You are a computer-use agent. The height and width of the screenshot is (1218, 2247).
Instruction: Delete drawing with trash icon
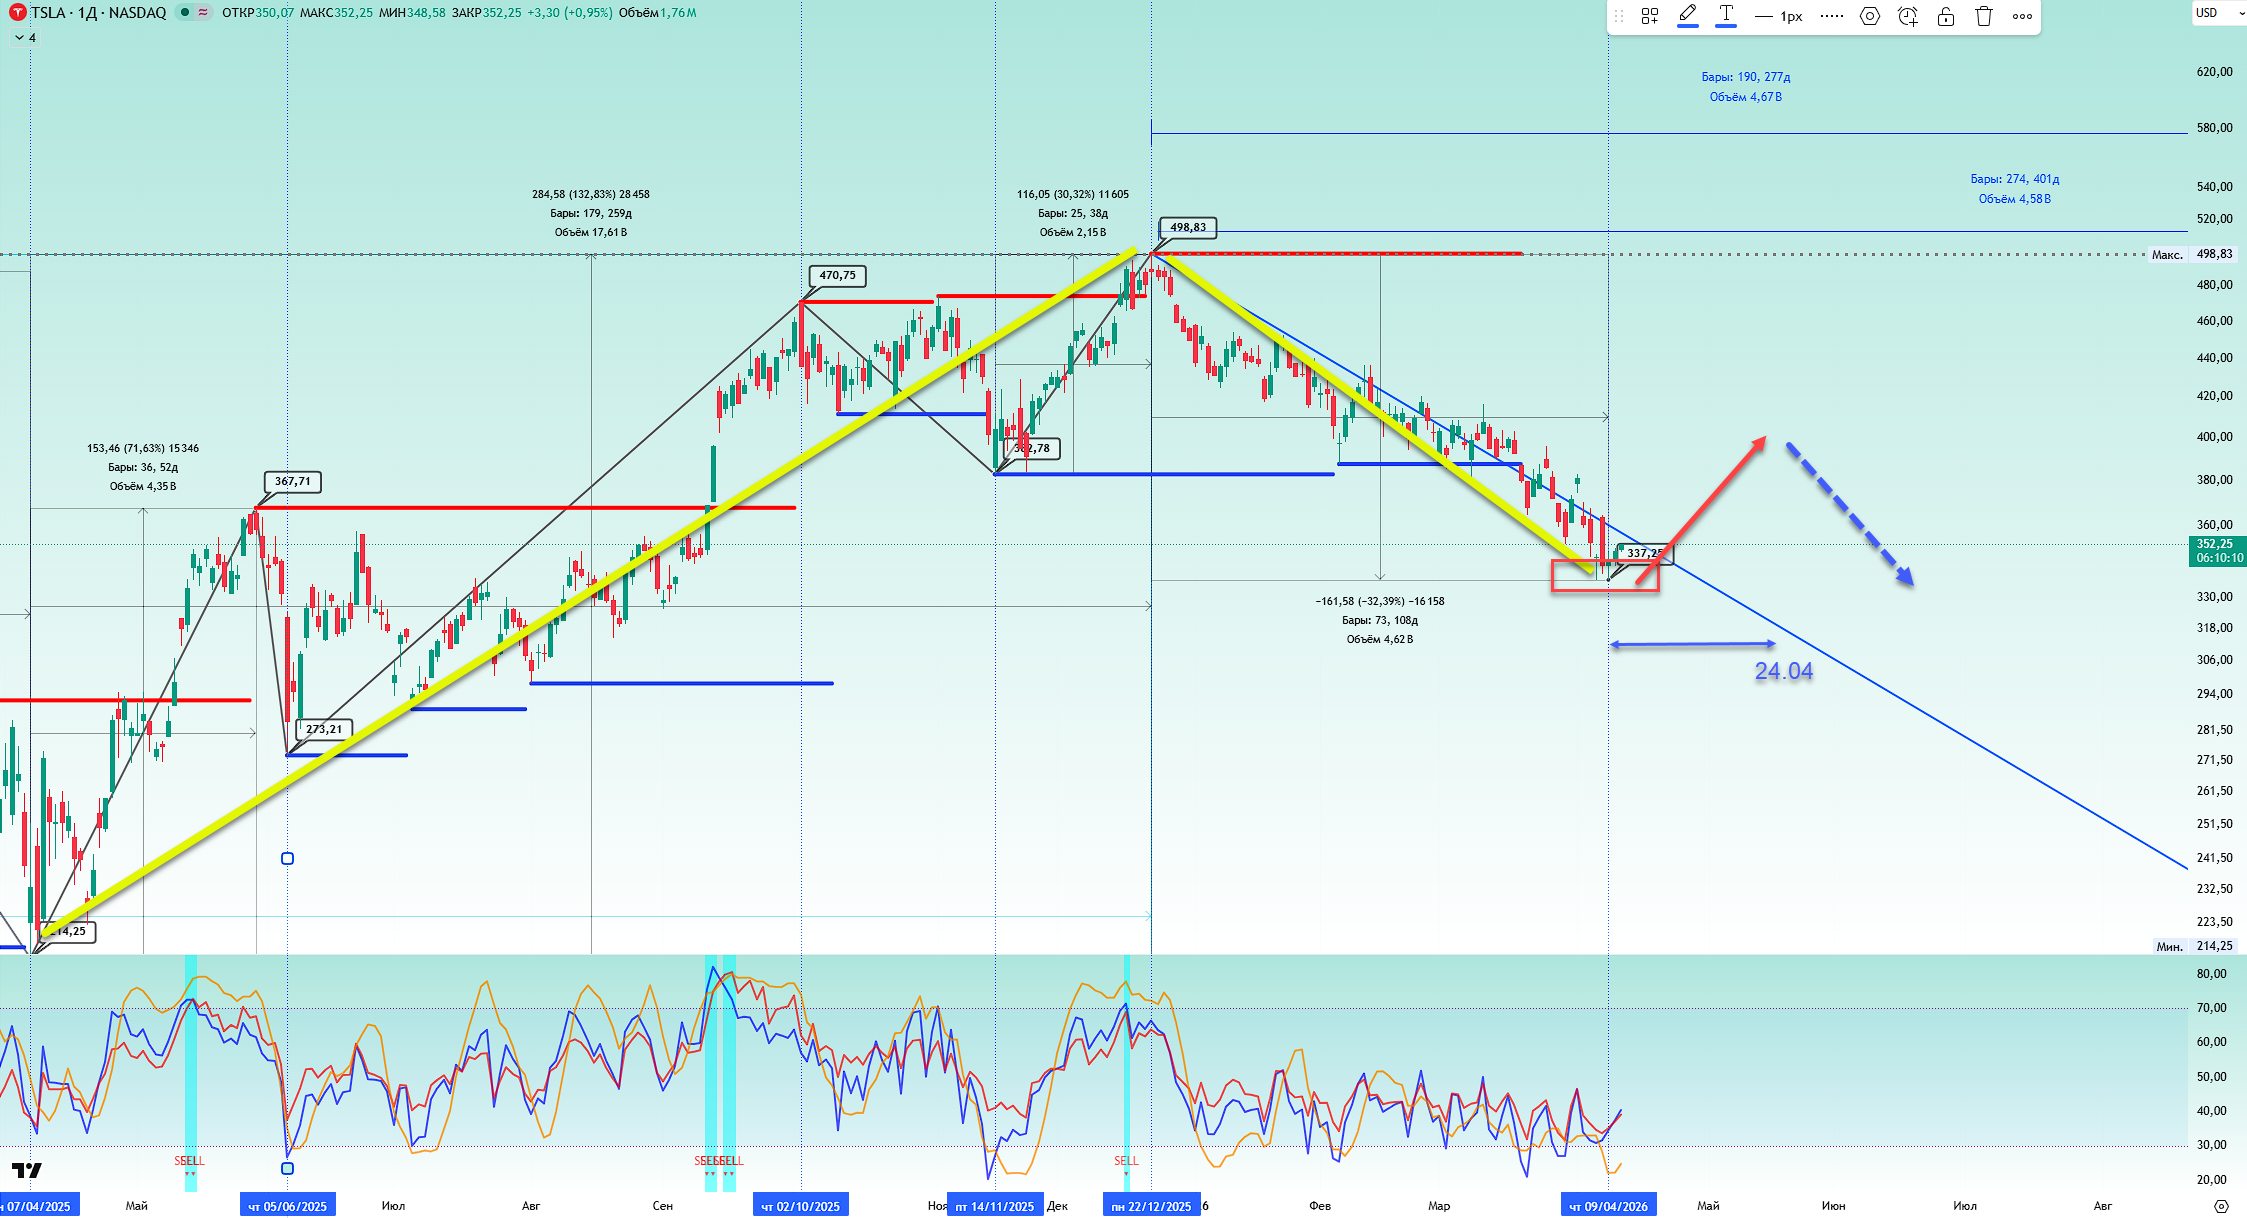point(1984,16)
